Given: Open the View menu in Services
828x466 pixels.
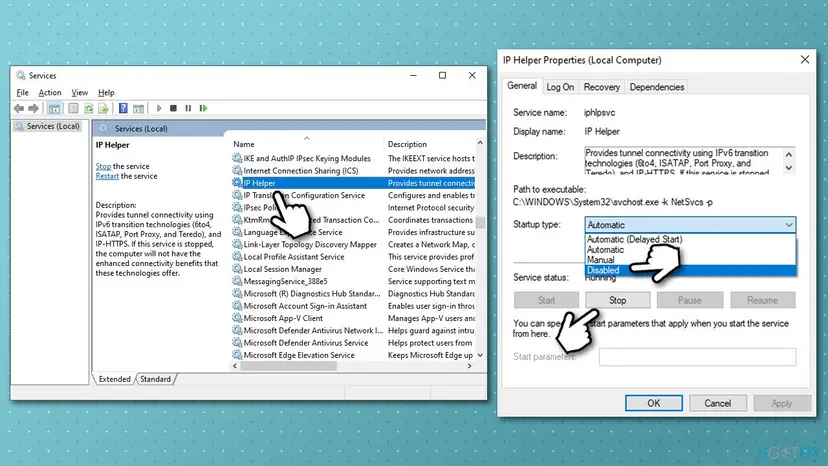Looking at the screenshot, I should click(x=80, y=92).
